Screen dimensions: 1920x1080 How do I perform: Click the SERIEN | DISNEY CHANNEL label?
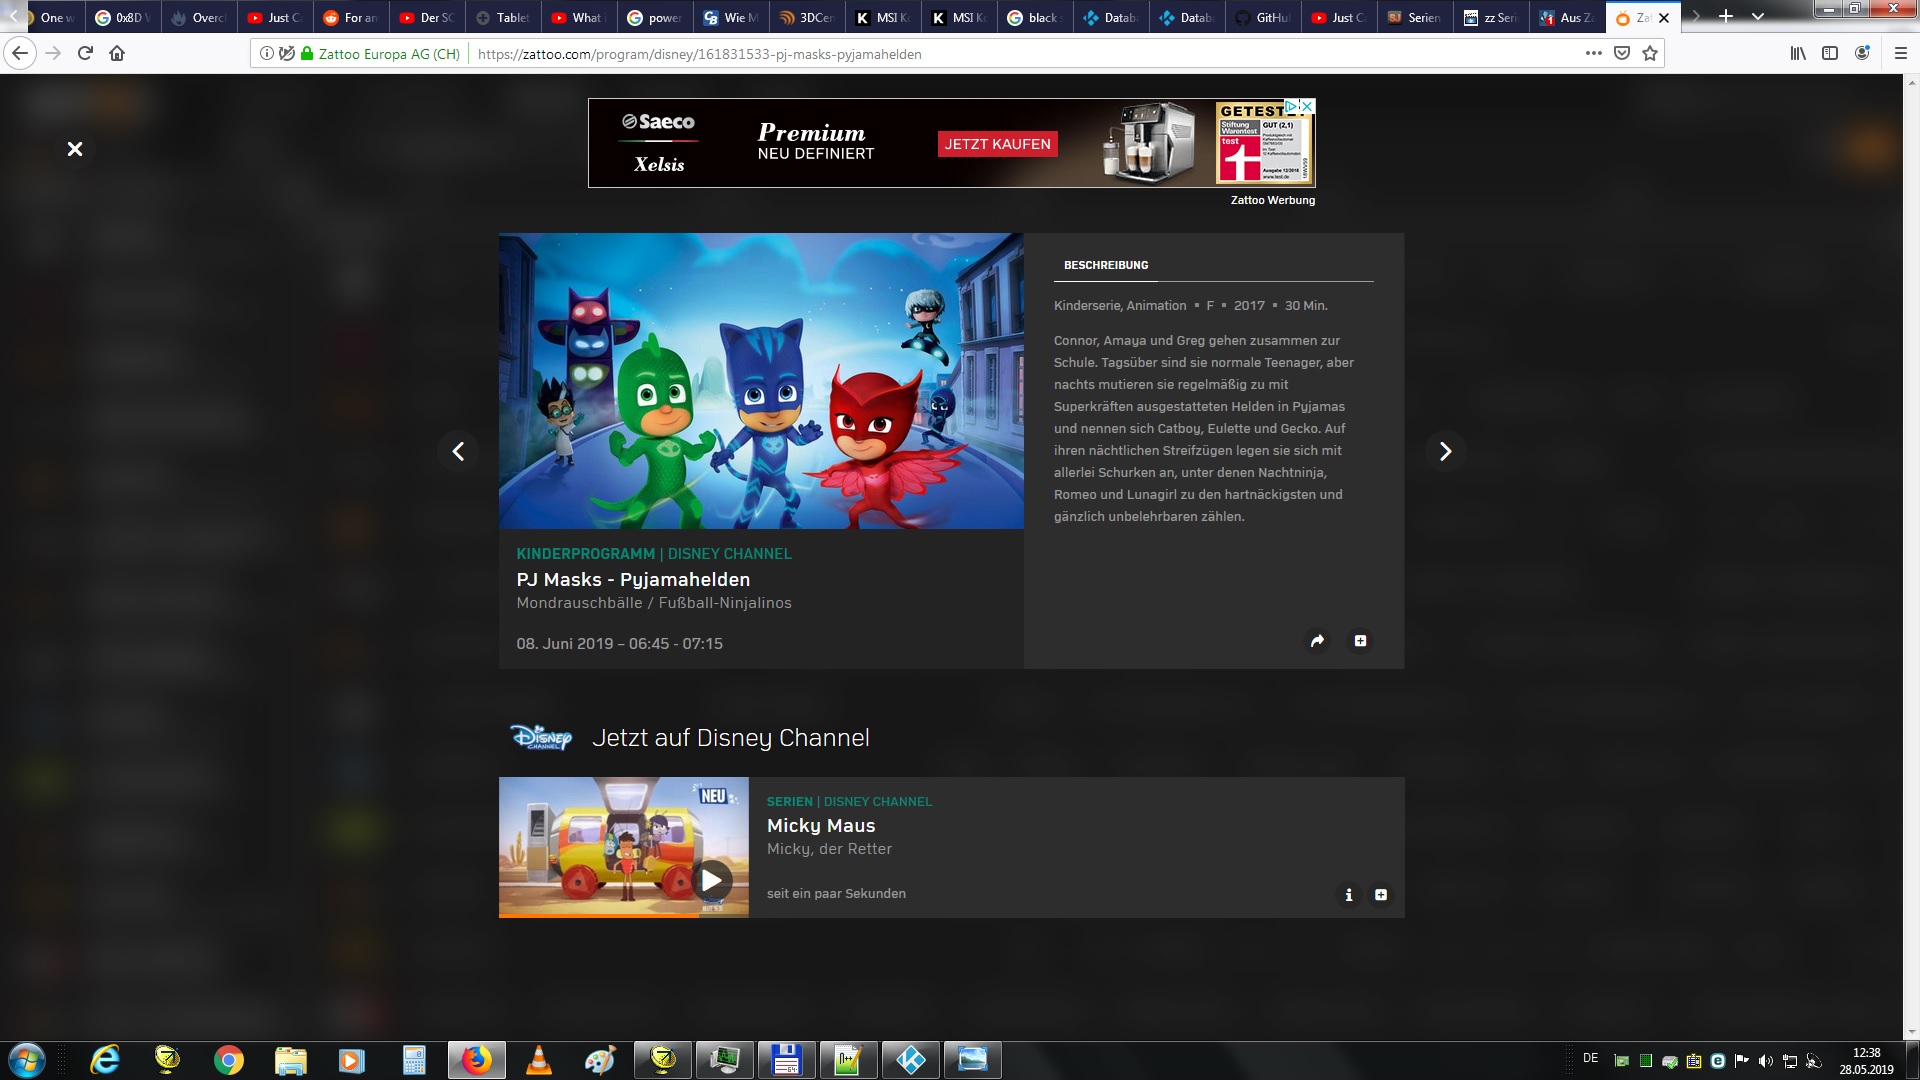pos(849,802)
